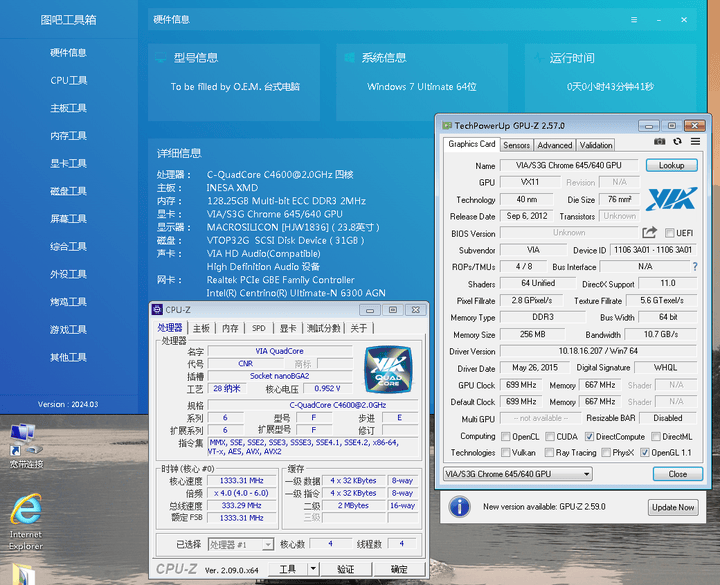Open the toolbox hamburger menu icon

634,20
